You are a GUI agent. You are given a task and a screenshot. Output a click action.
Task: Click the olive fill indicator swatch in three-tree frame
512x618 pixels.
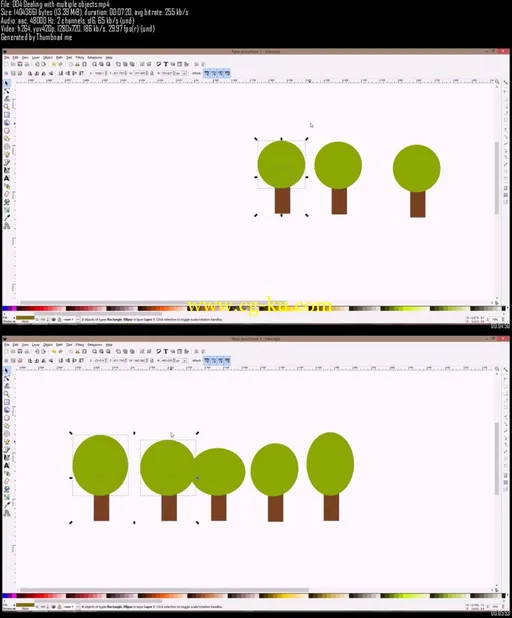[x=25, y=318]
